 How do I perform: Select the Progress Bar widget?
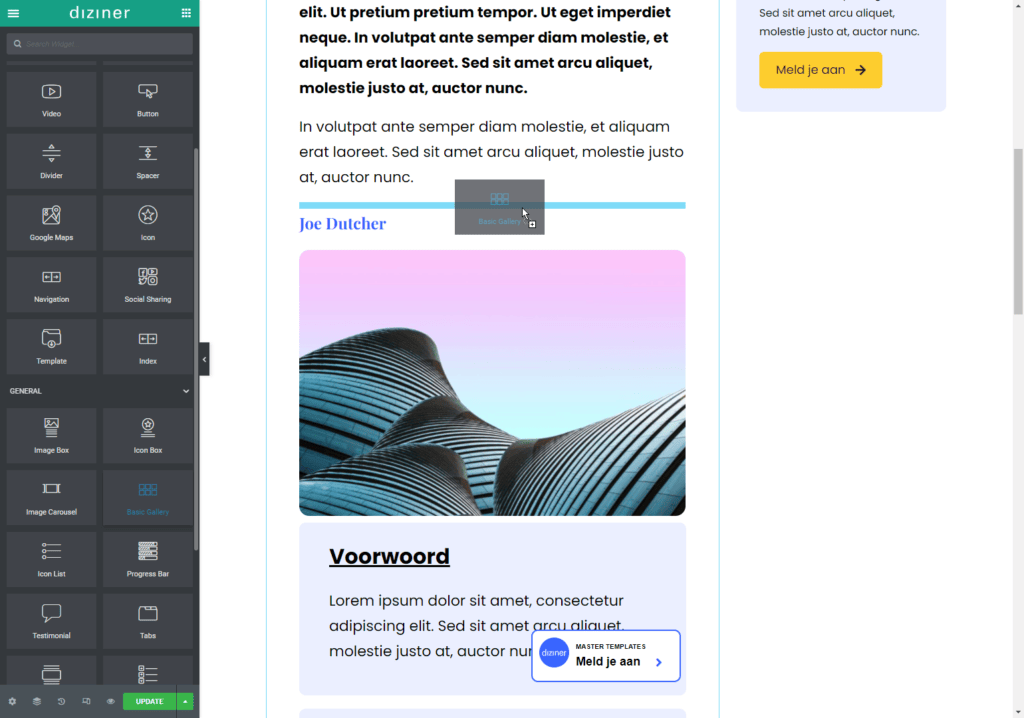pos(148,559)
